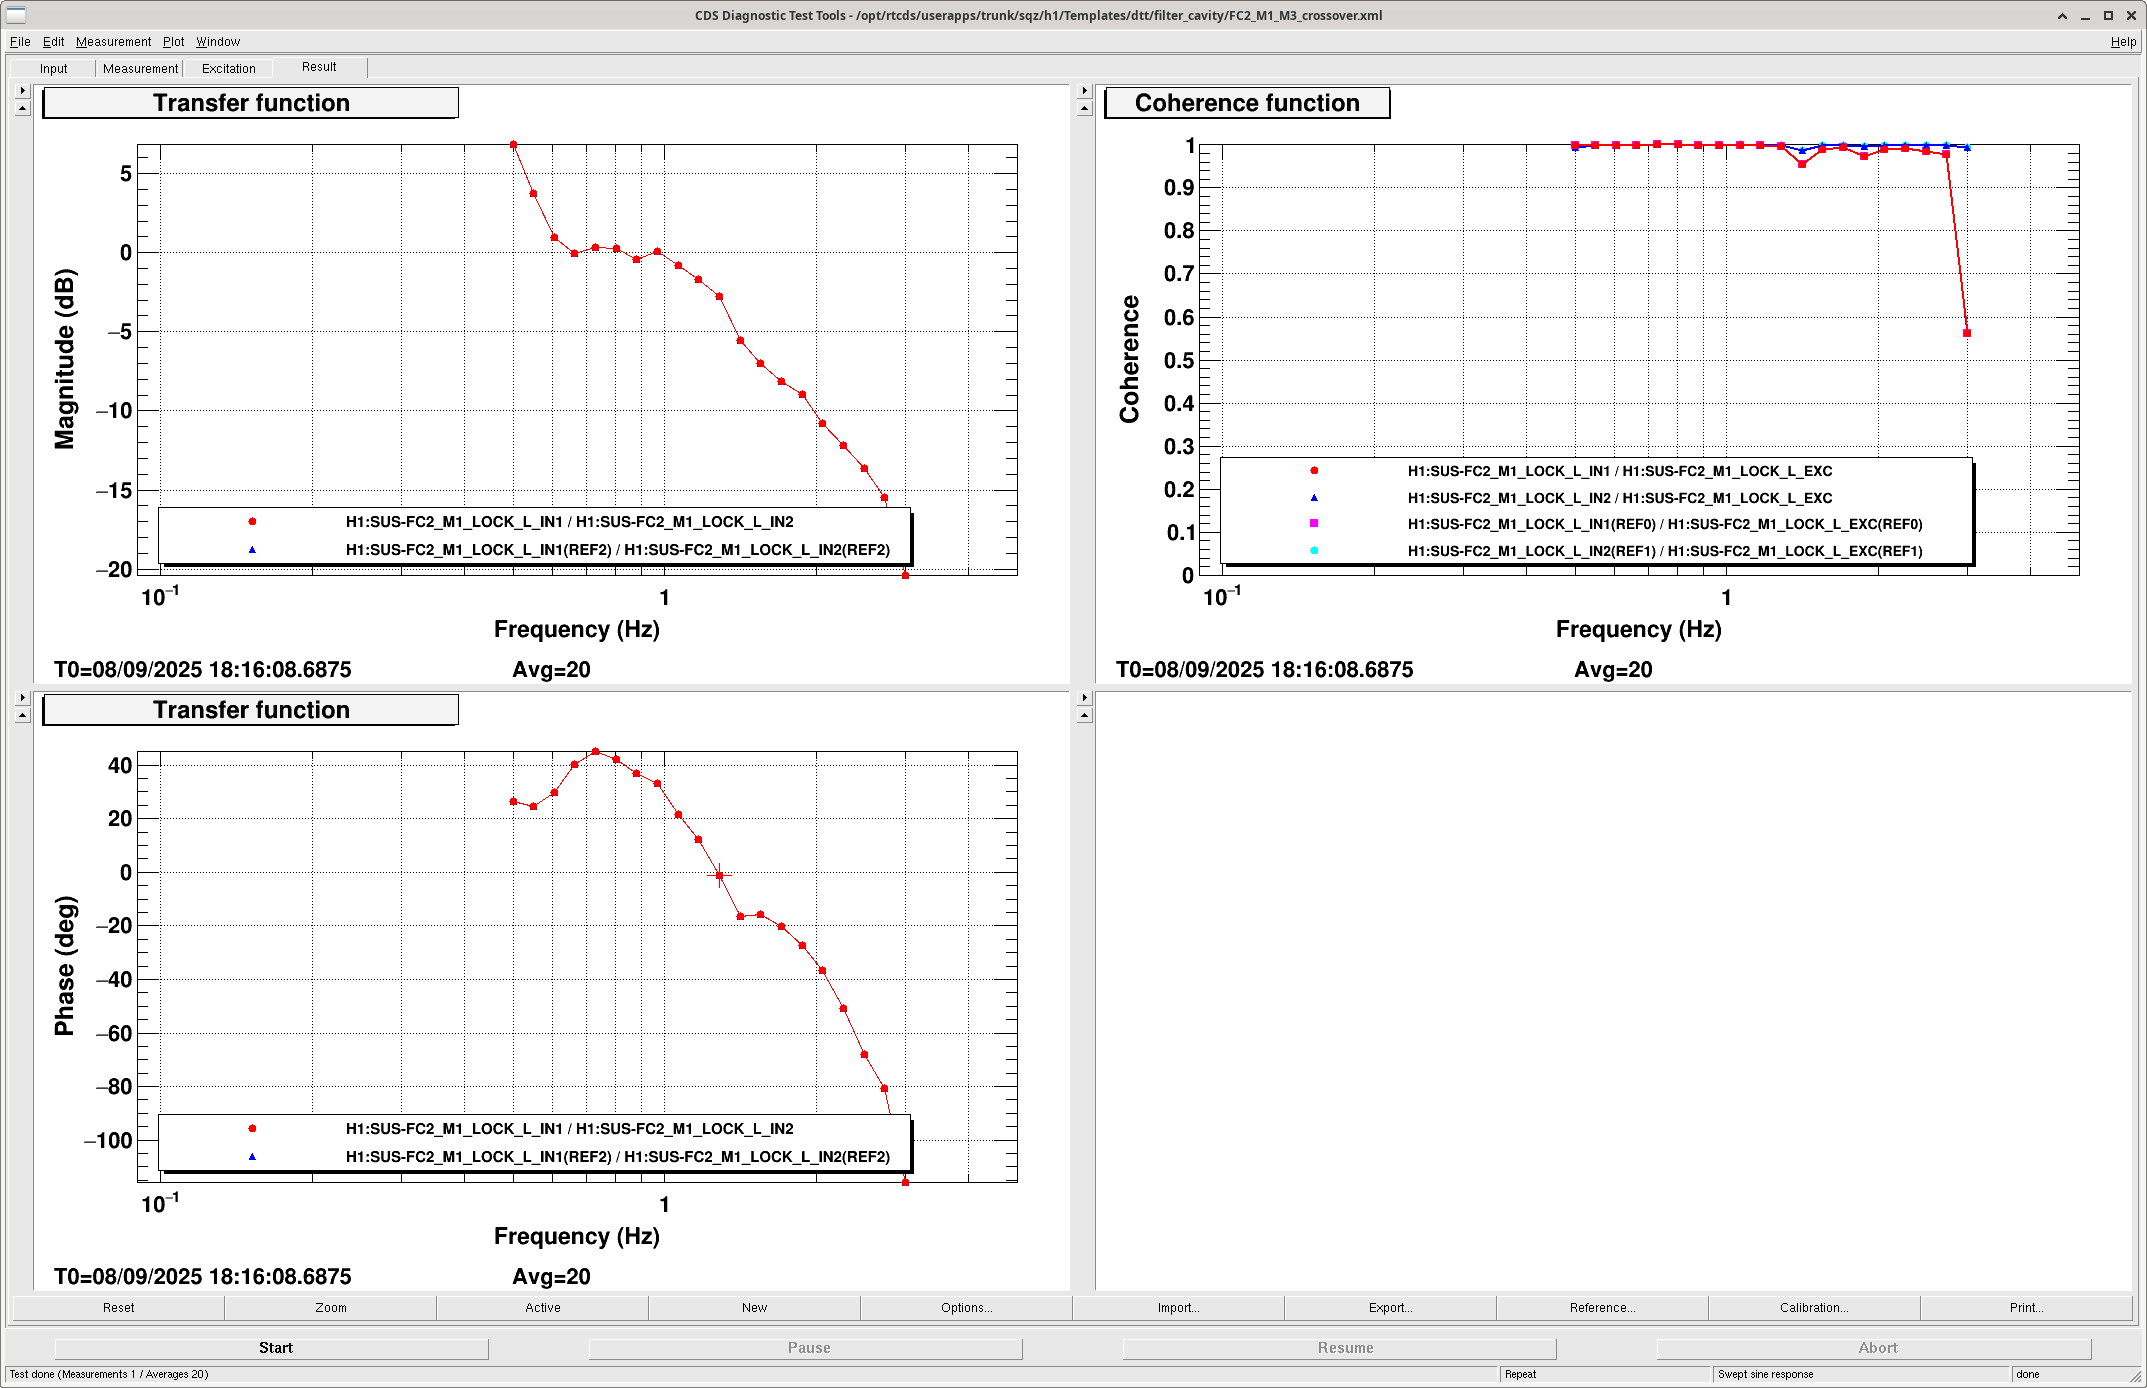Click the Options... button
This screenshot has height=1388, width=2147.
coord(966,1308)
